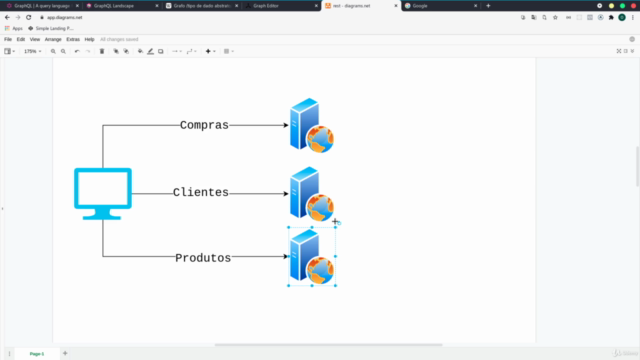The image size is (640, 360).
Task: Toggle fullscreen mode icon
Action: [619, 51]
